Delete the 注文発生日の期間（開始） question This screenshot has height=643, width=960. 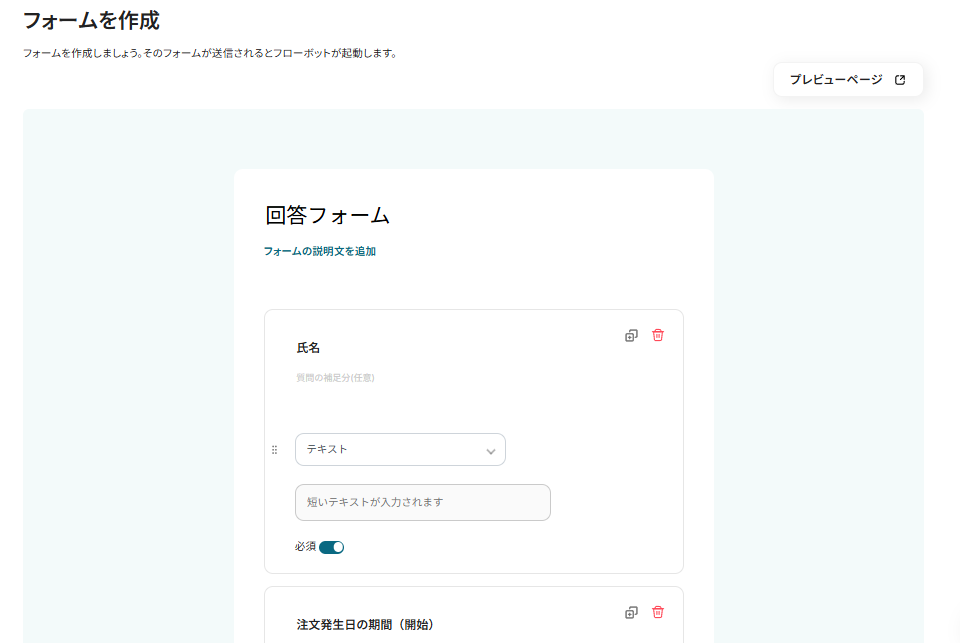pyautogui.click(x=658, y=612)
